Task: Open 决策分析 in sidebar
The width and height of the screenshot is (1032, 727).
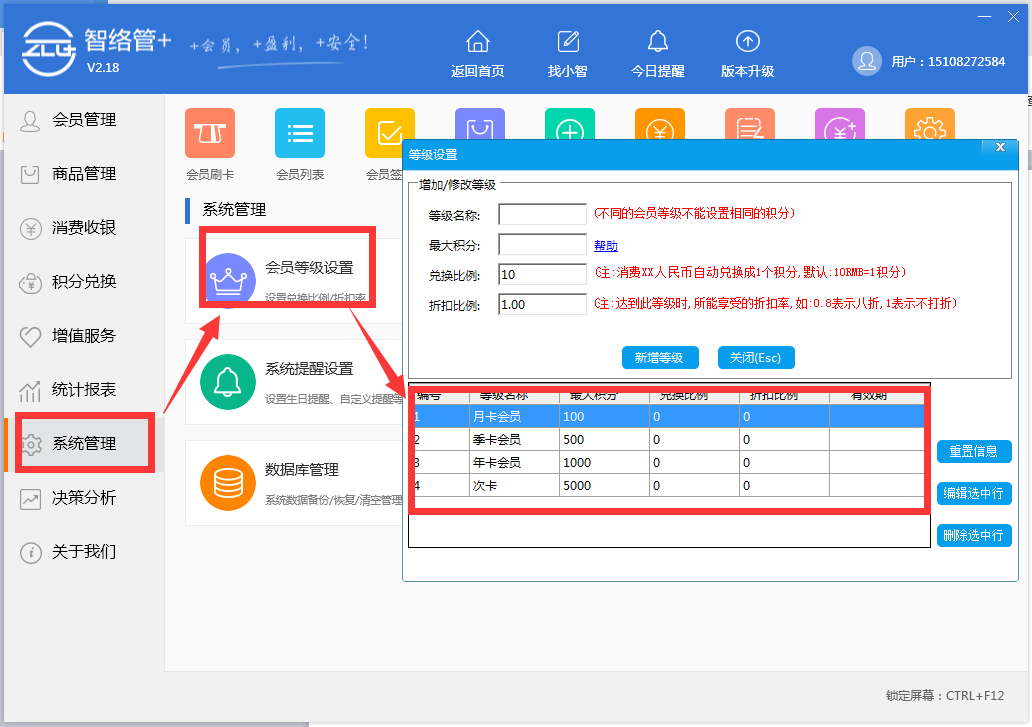Action: pos(84,497)
